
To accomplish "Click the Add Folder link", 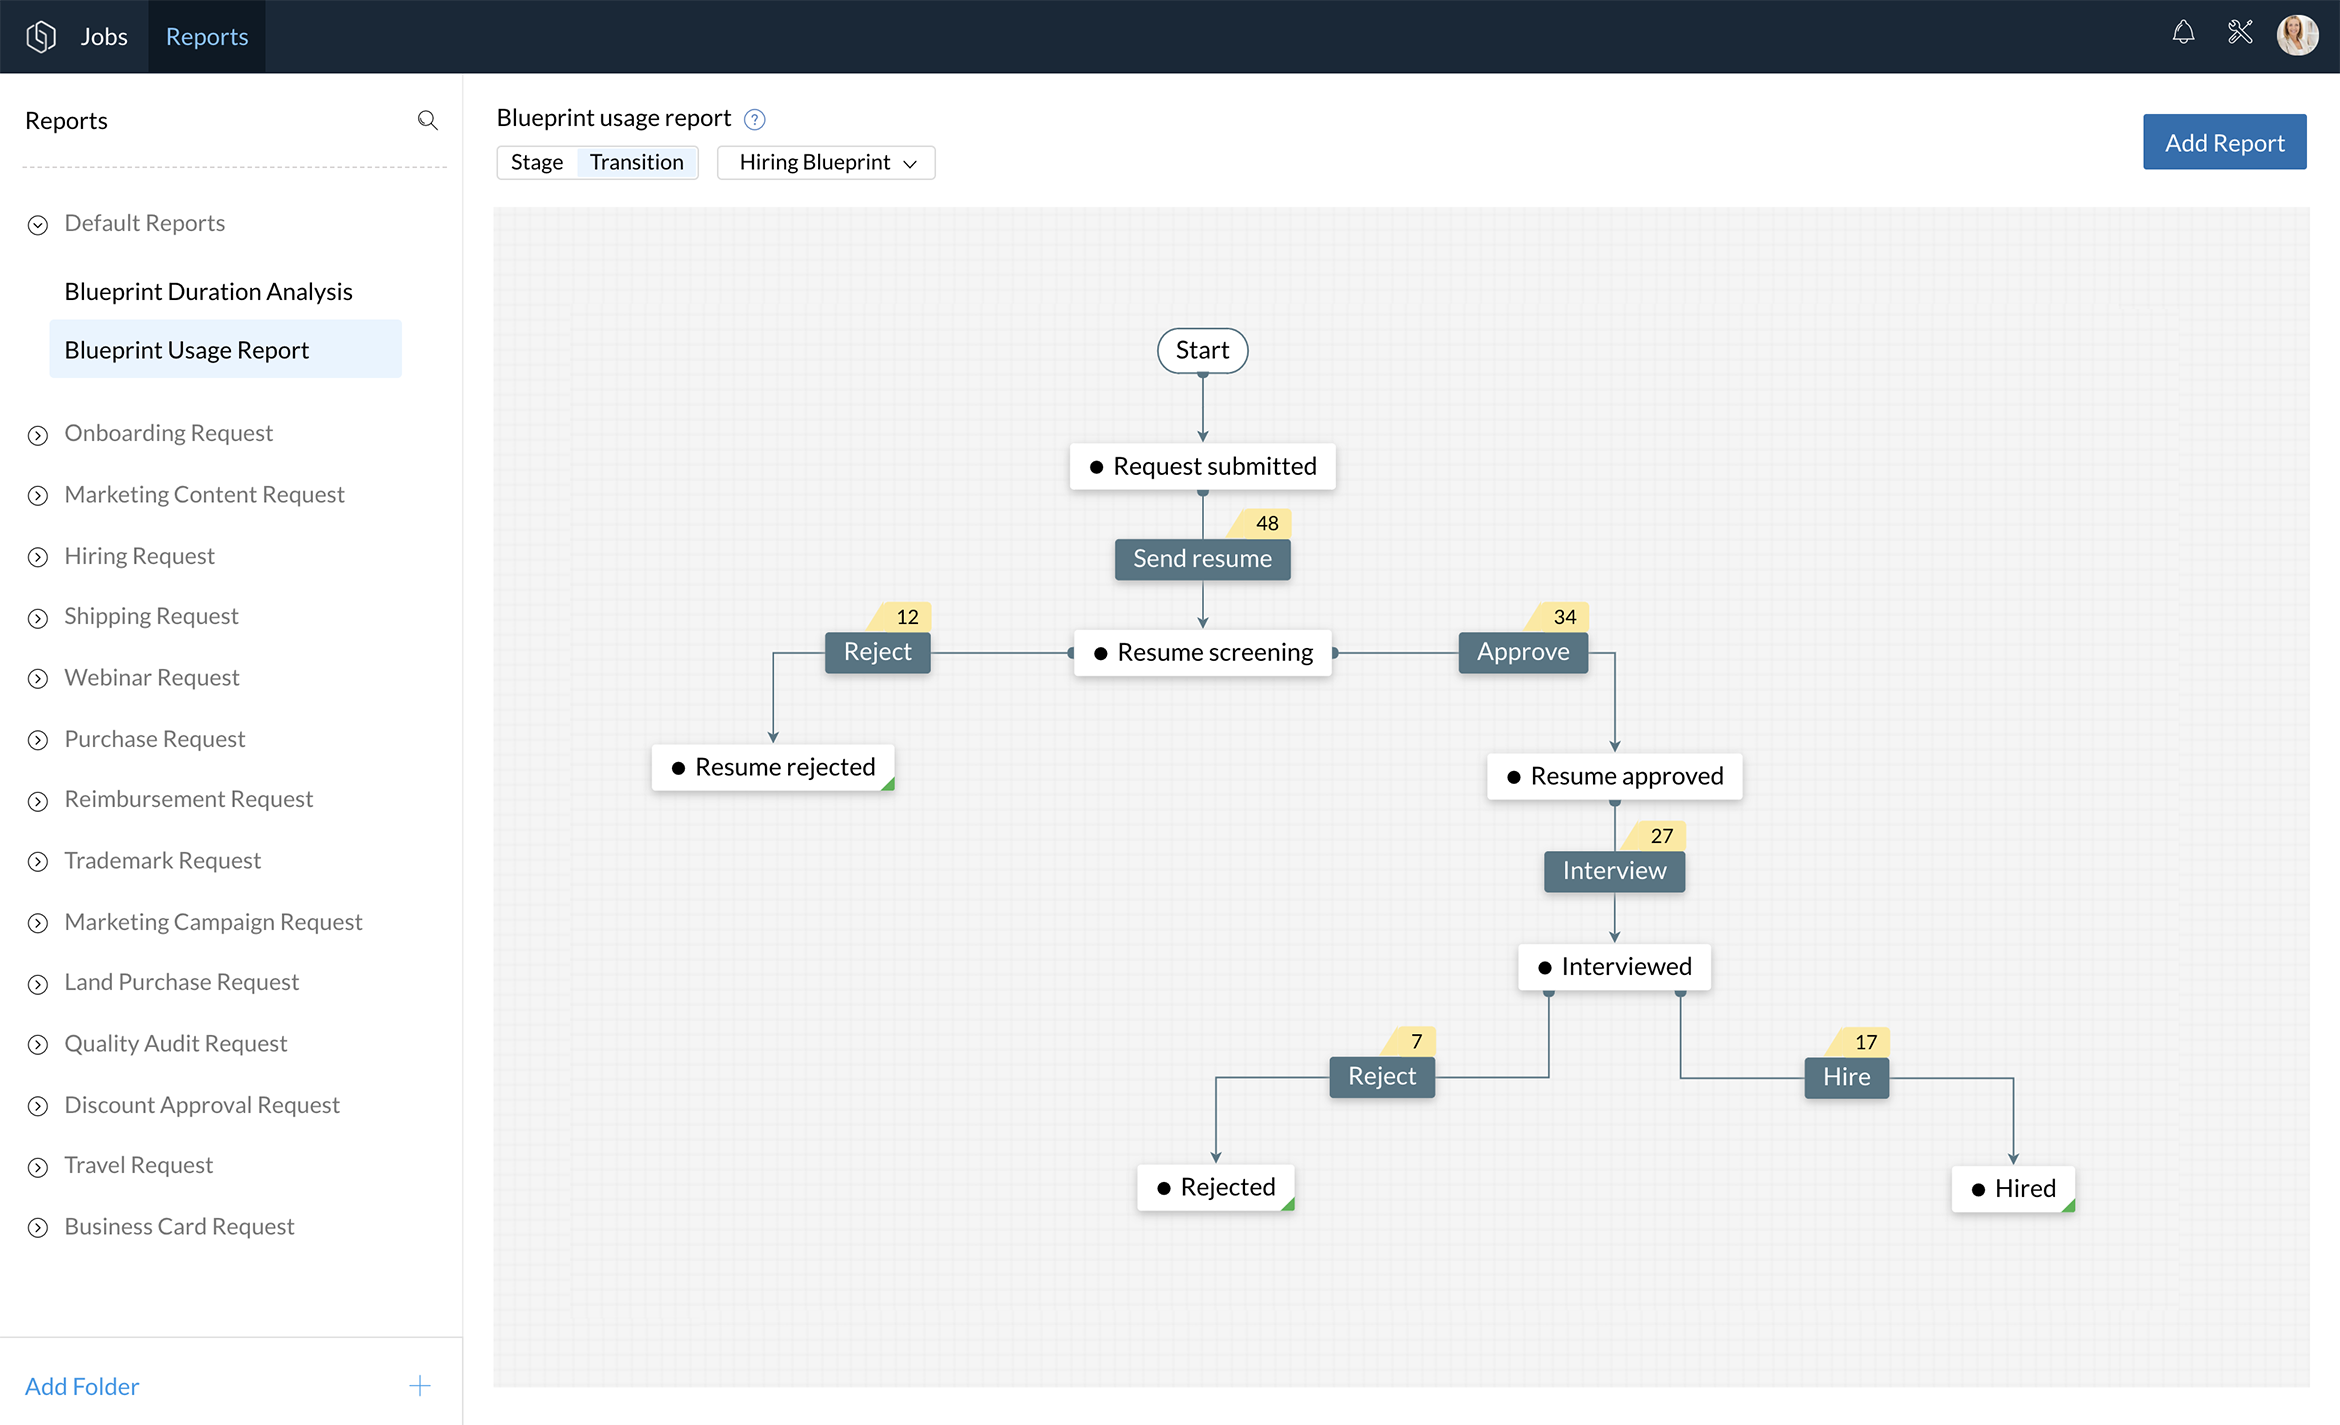I will tap(82, 1386).
